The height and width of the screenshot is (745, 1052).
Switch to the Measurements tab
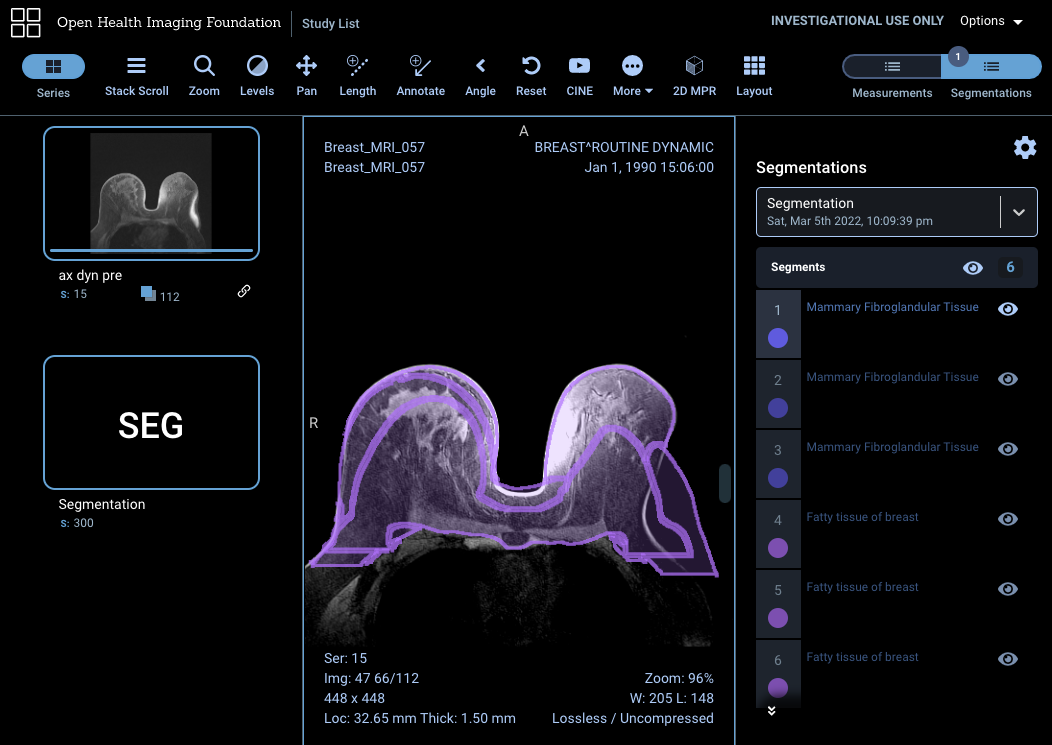pyautogui.click(x=889, y=66)
